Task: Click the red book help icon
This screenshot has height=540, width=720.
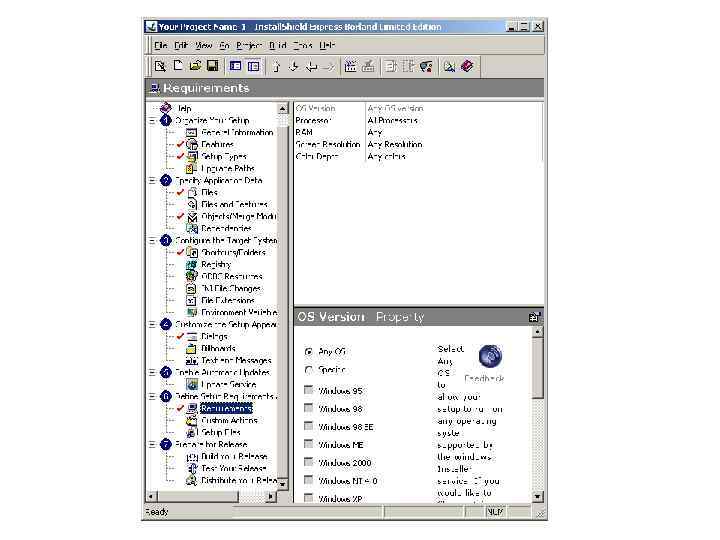Action: click(467, 67)
